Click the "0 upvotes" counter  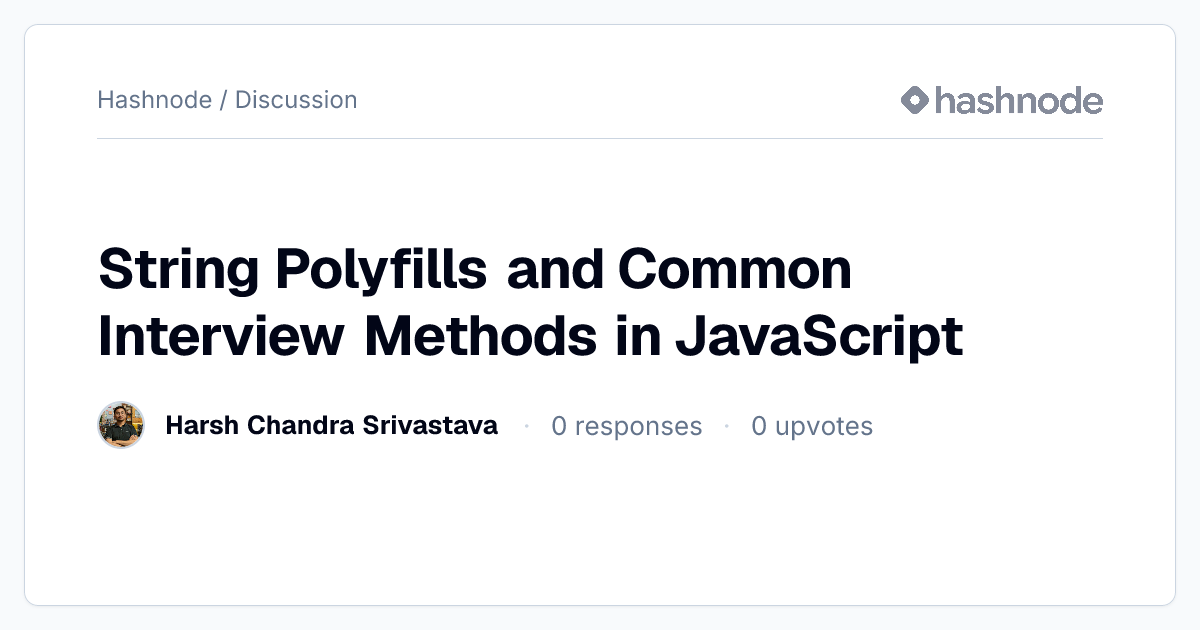(x=812, y=426)
